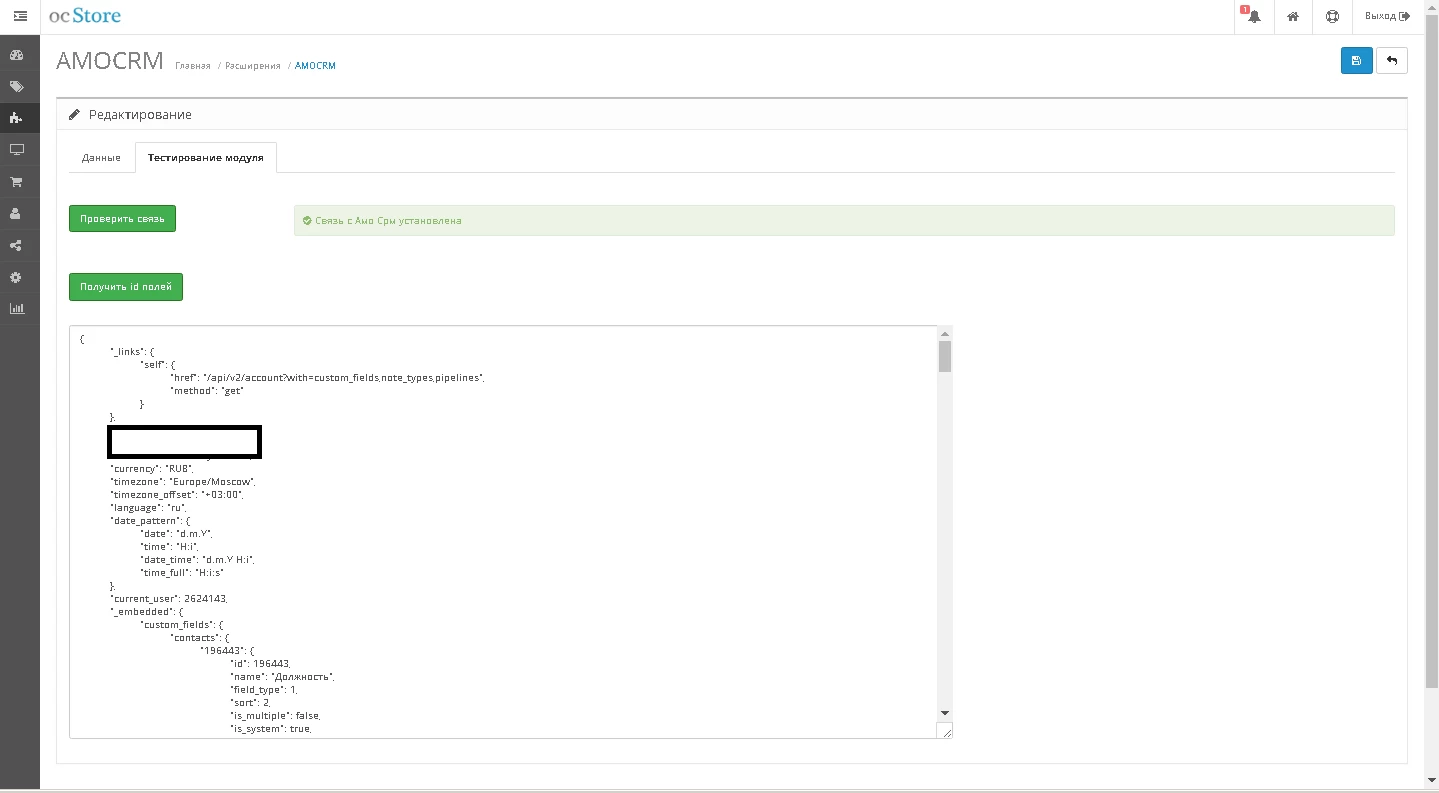Open the Design monitor sidebar icon
Viewport: 1439px width, 793px height.
pos(16,150)
